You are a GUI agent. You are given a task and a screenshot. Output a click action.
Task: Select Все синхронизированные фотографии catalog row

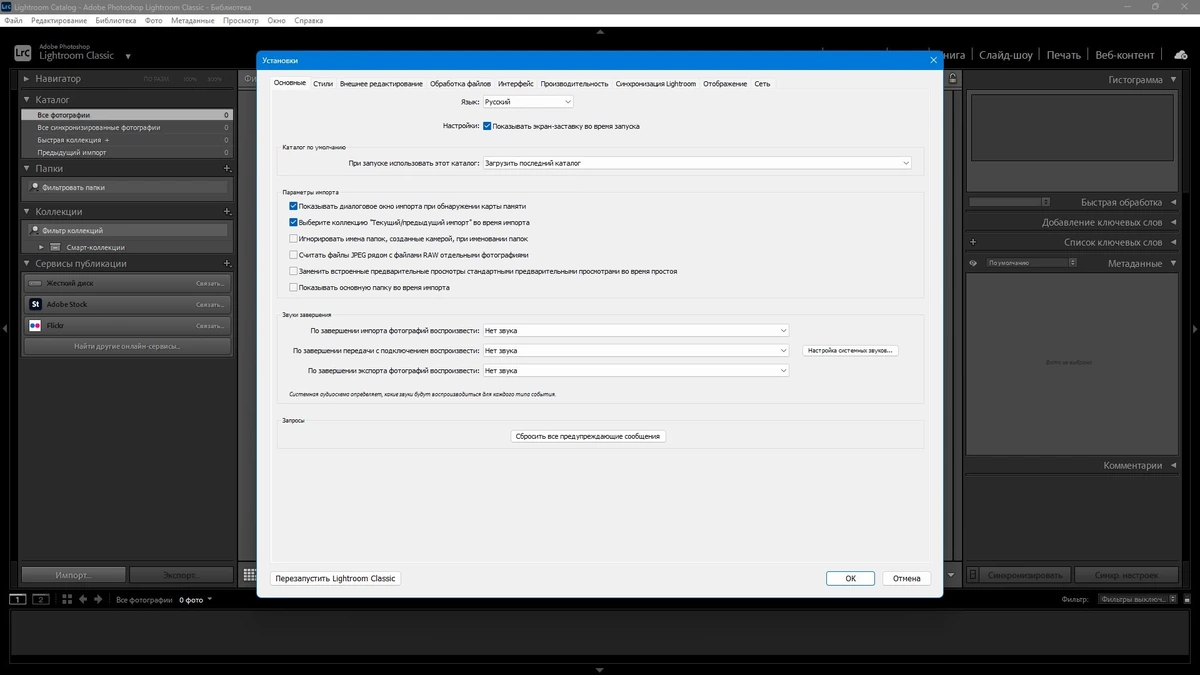click(127, 128)
